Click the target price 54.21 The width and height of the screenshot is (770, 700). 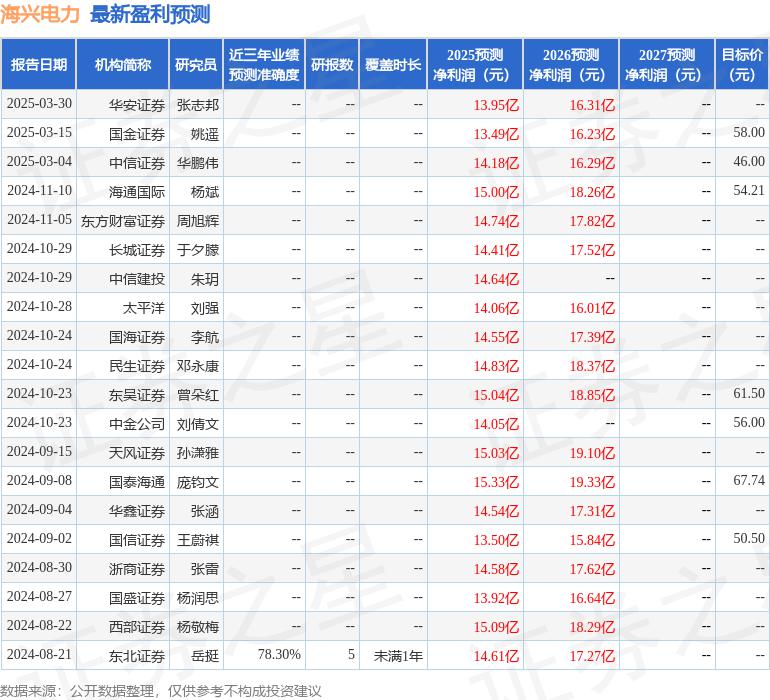tap(749, 190)
